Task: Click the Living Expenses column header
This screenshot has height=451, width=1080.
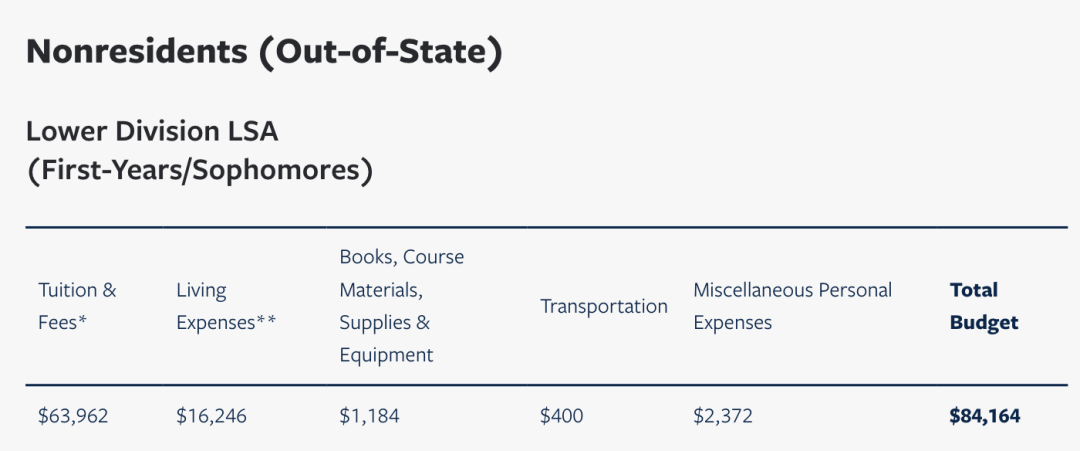Action: tap(225, 306)
